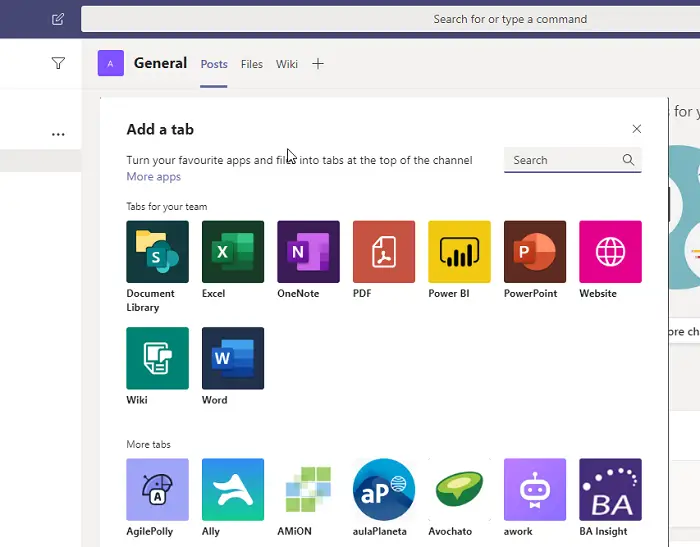Click the magnifier in Add a tab search
The height and width of the screenshot is (547, 700).
pyautogui.click(x=628, y=160)
